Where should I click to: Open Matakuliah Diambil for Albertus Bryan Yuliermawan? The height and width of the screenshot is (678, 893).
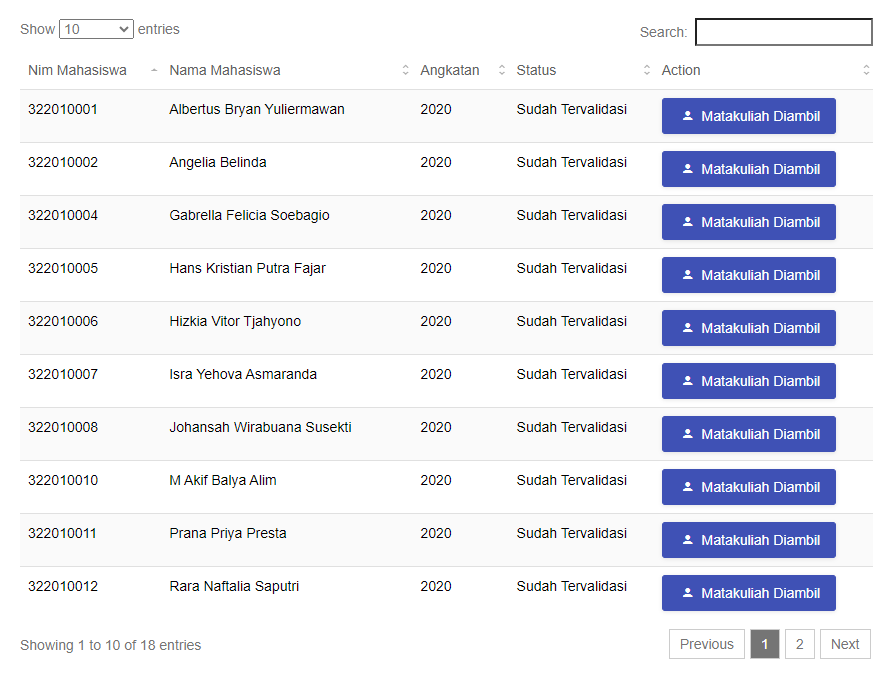[749, 116]
